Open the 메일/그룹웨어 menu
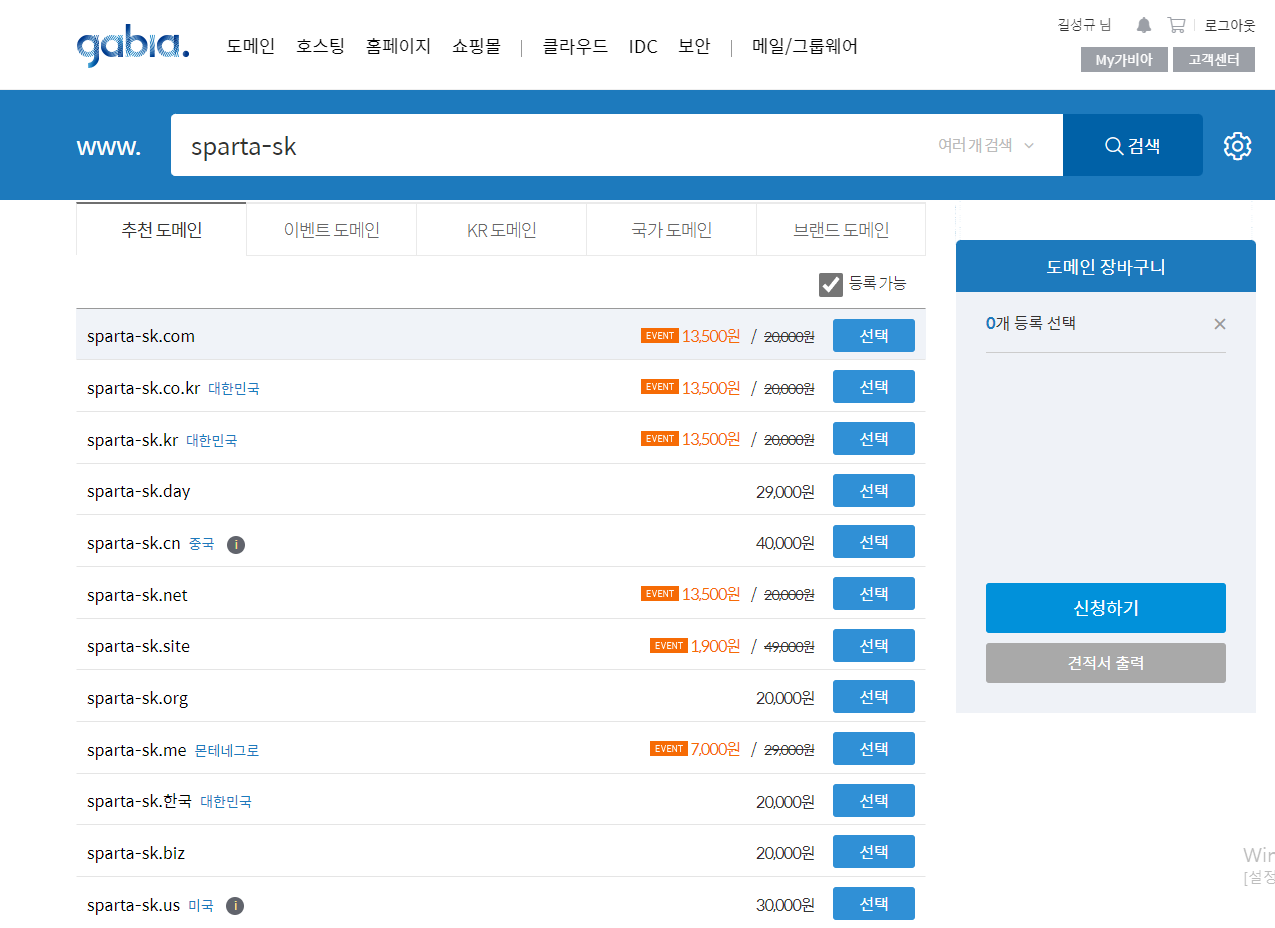 805,46
